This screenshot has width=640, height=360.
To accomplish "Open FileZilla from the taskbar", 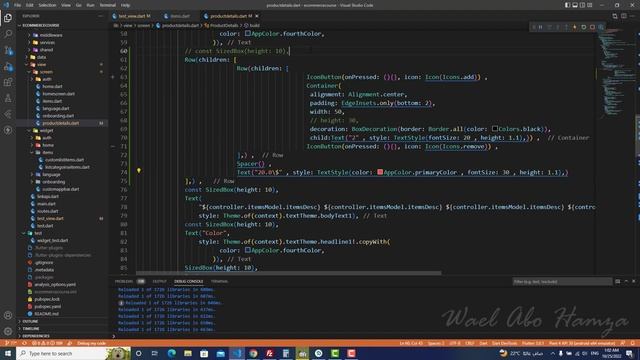I will click(269, 353).
